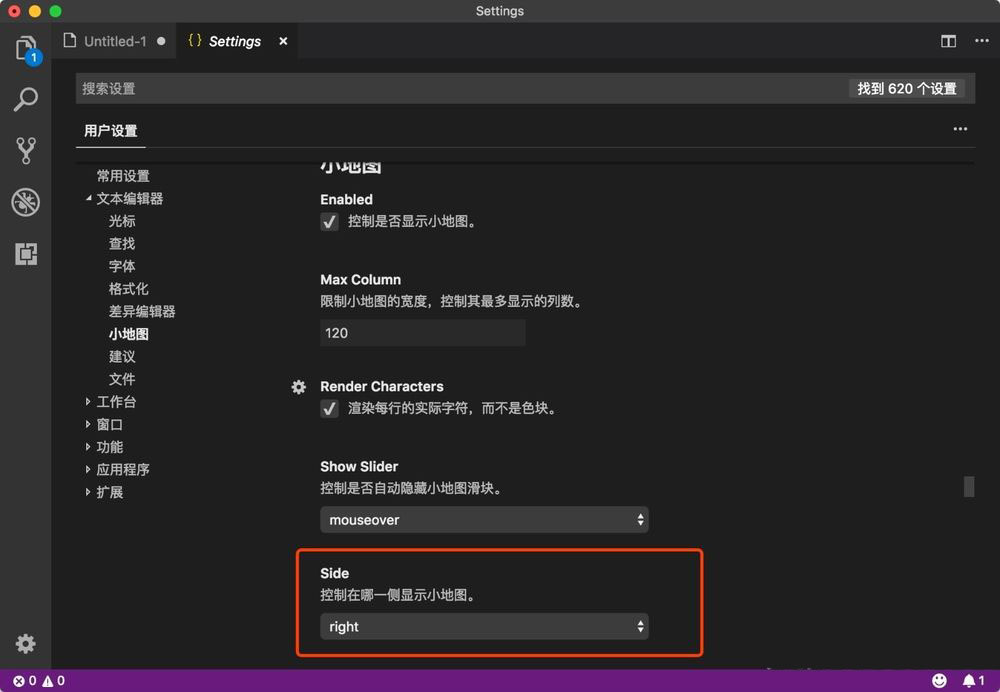Viewport: 1000px width, 692px height.
Task: Open the more actions (...) menu
Action: click(x=960, y=128)
